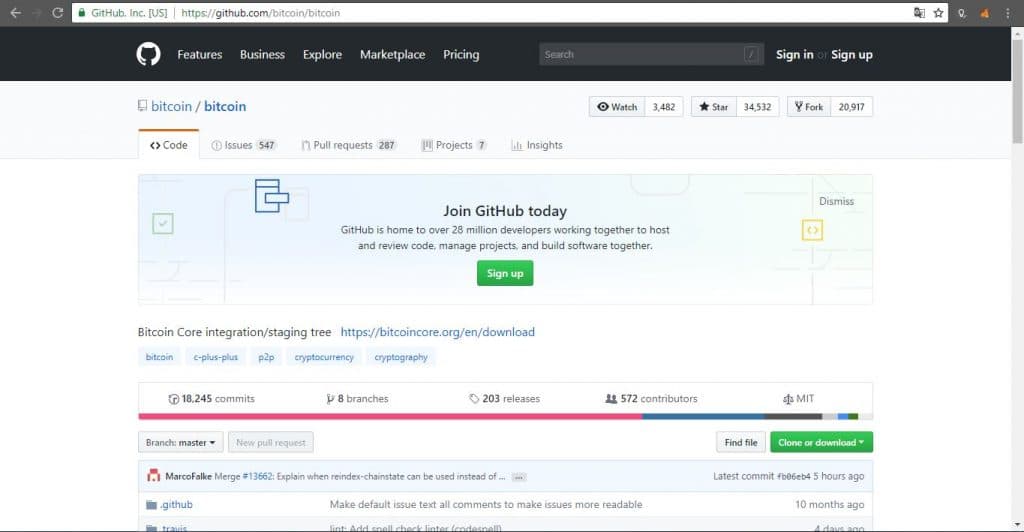This screenshot has width=1024, height=532.
Task: View 18,245 commits
Action: (212, 399)
